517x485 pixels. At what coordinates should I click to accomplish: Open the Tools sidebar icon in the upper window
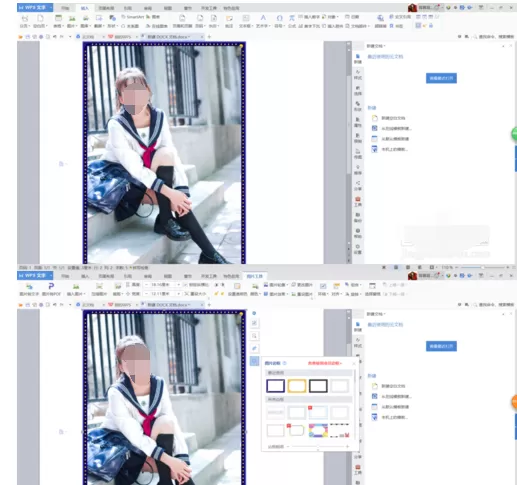[358, 202]
